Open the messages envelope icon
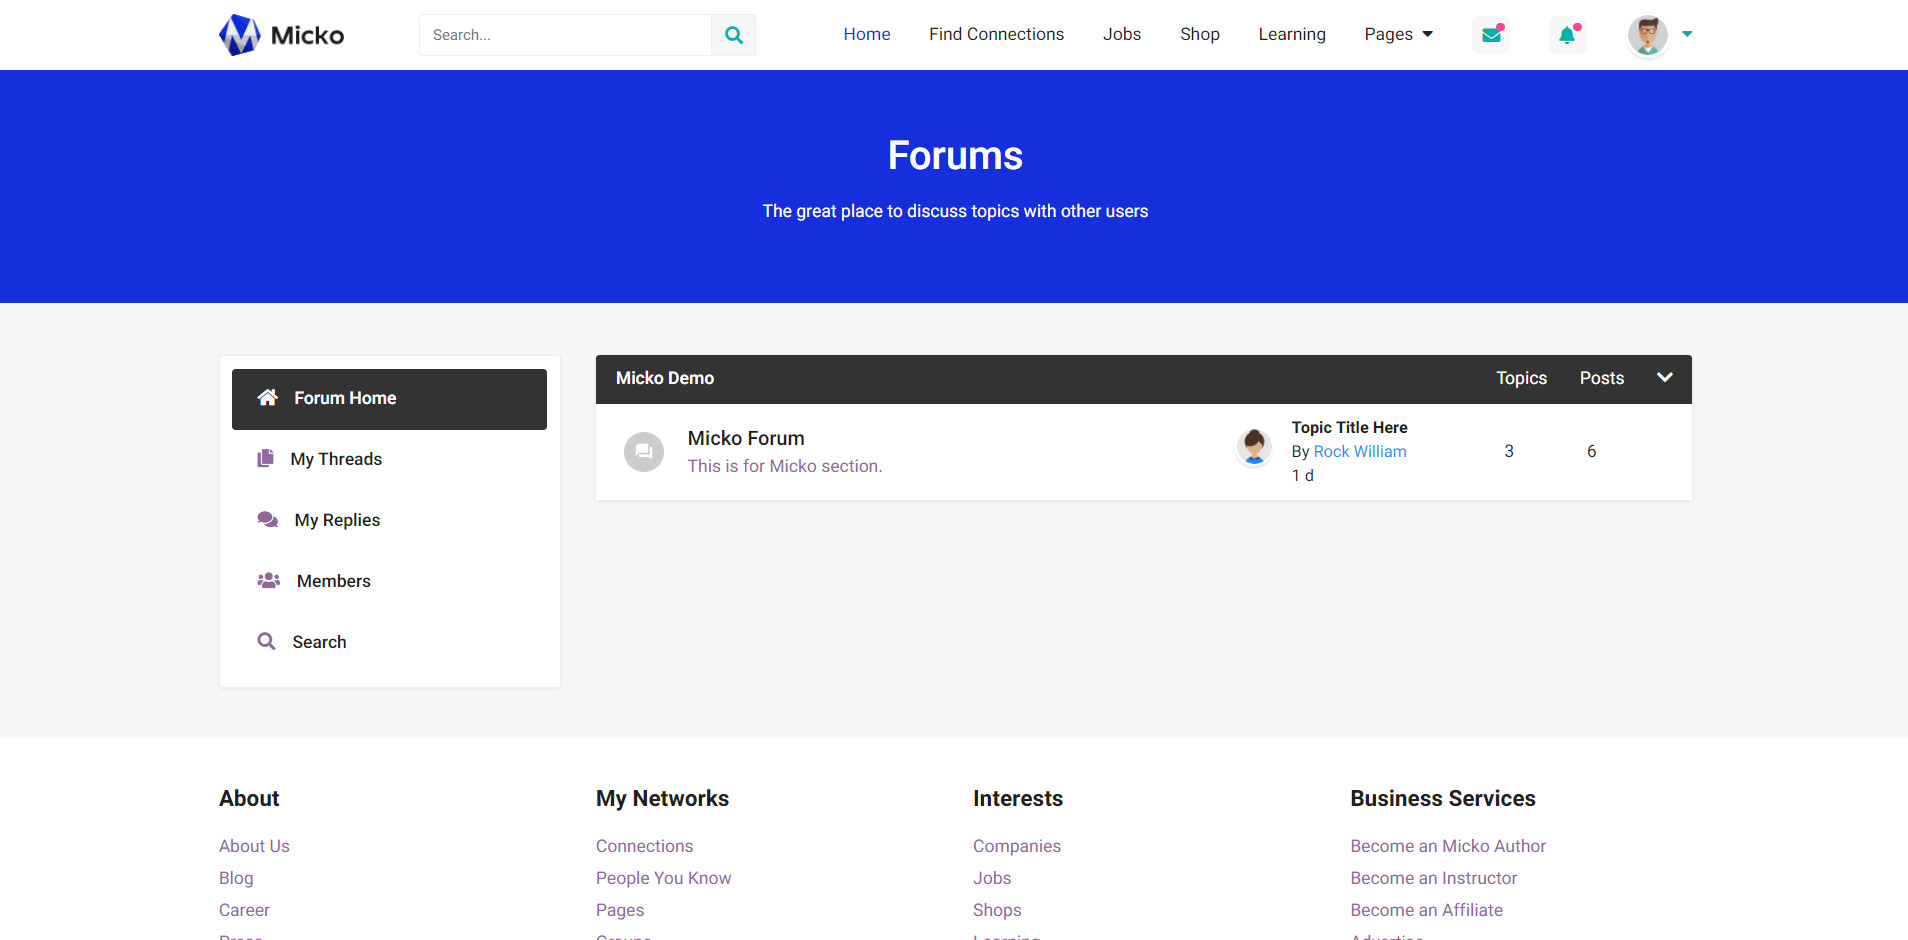Viewport: 1908px width, 940px height. (x=1491, y=35)
